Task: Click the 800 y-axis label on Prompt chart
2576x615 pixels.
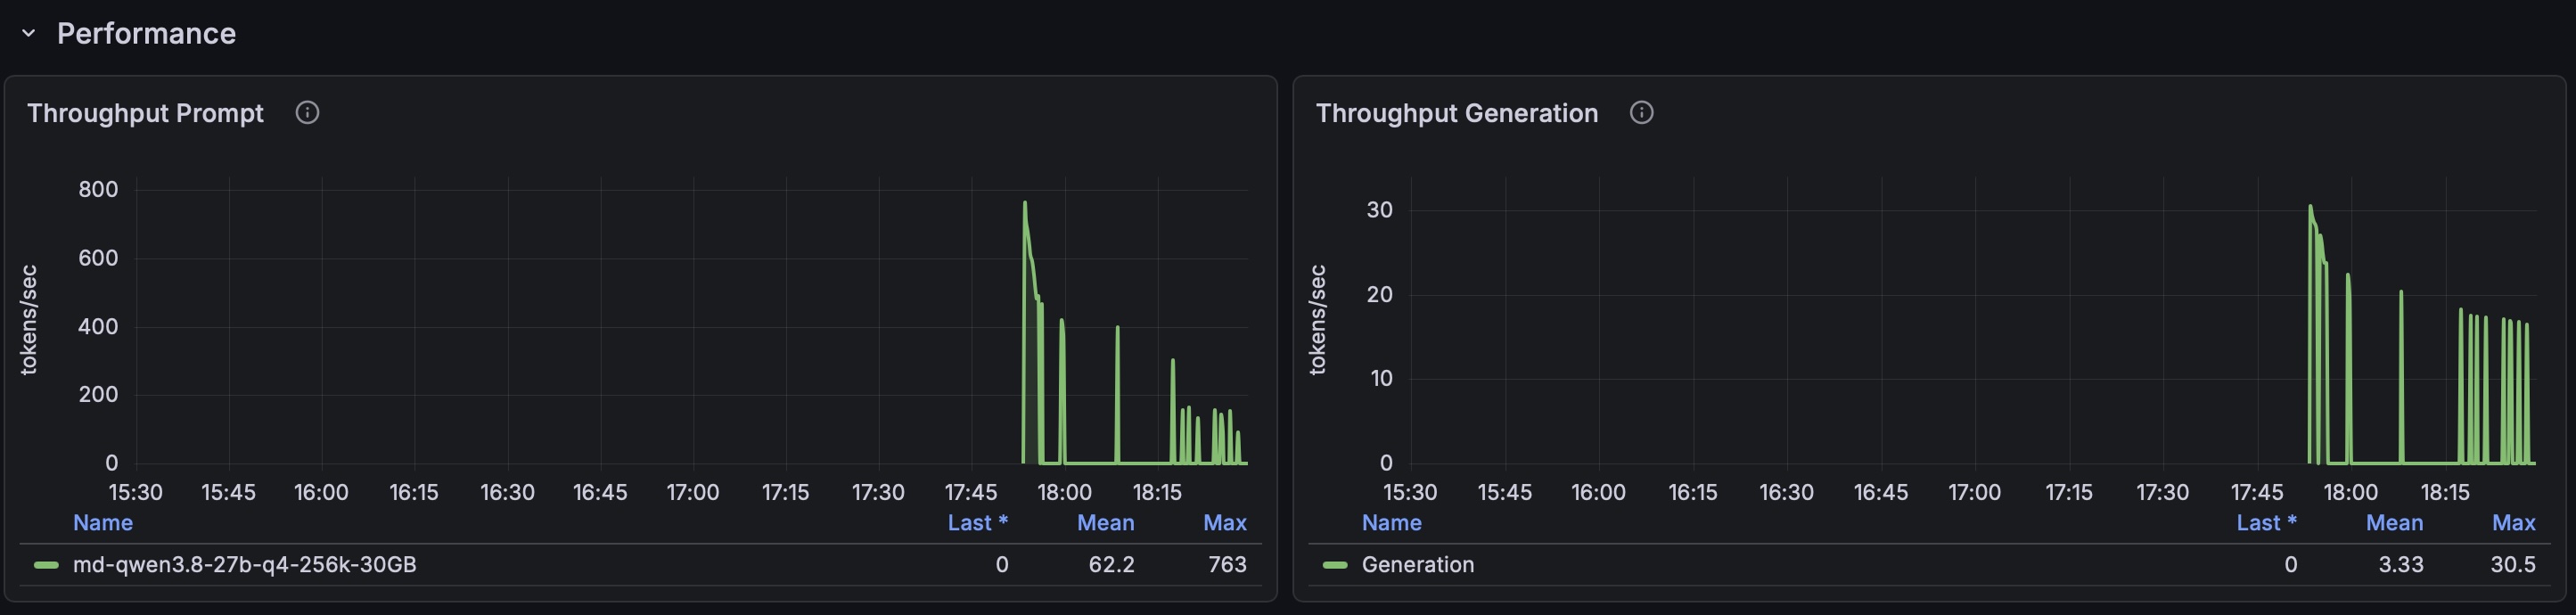Action: pyautogui.click(x=98, y=189)
